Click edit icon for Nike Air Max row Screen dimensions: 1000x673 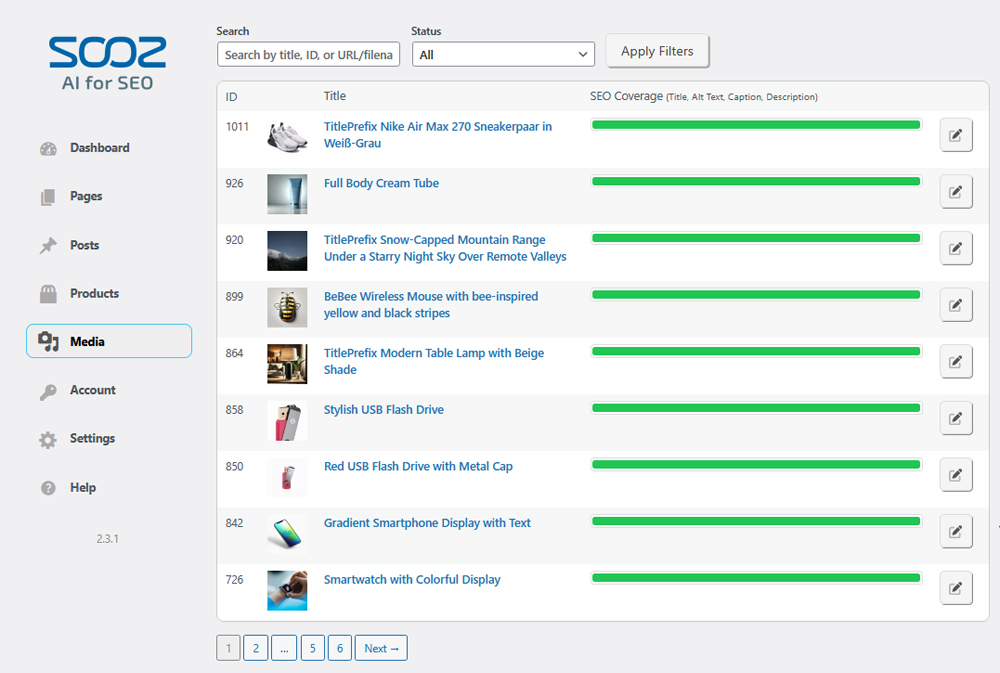[x=956, y=135]
